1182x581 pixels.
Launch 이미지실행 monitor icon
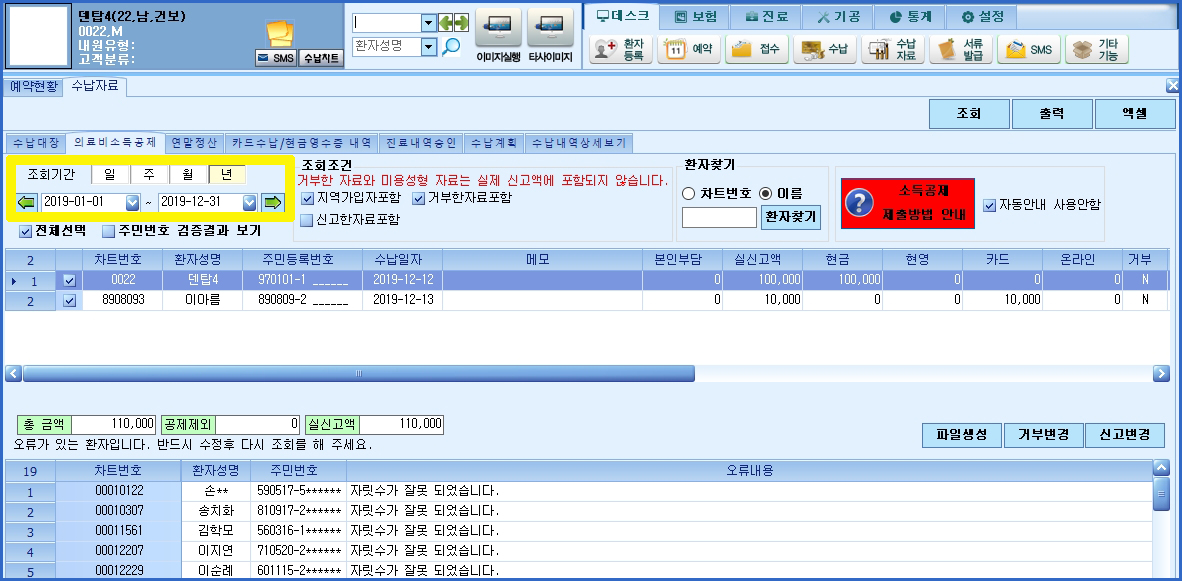click(498, 29)
